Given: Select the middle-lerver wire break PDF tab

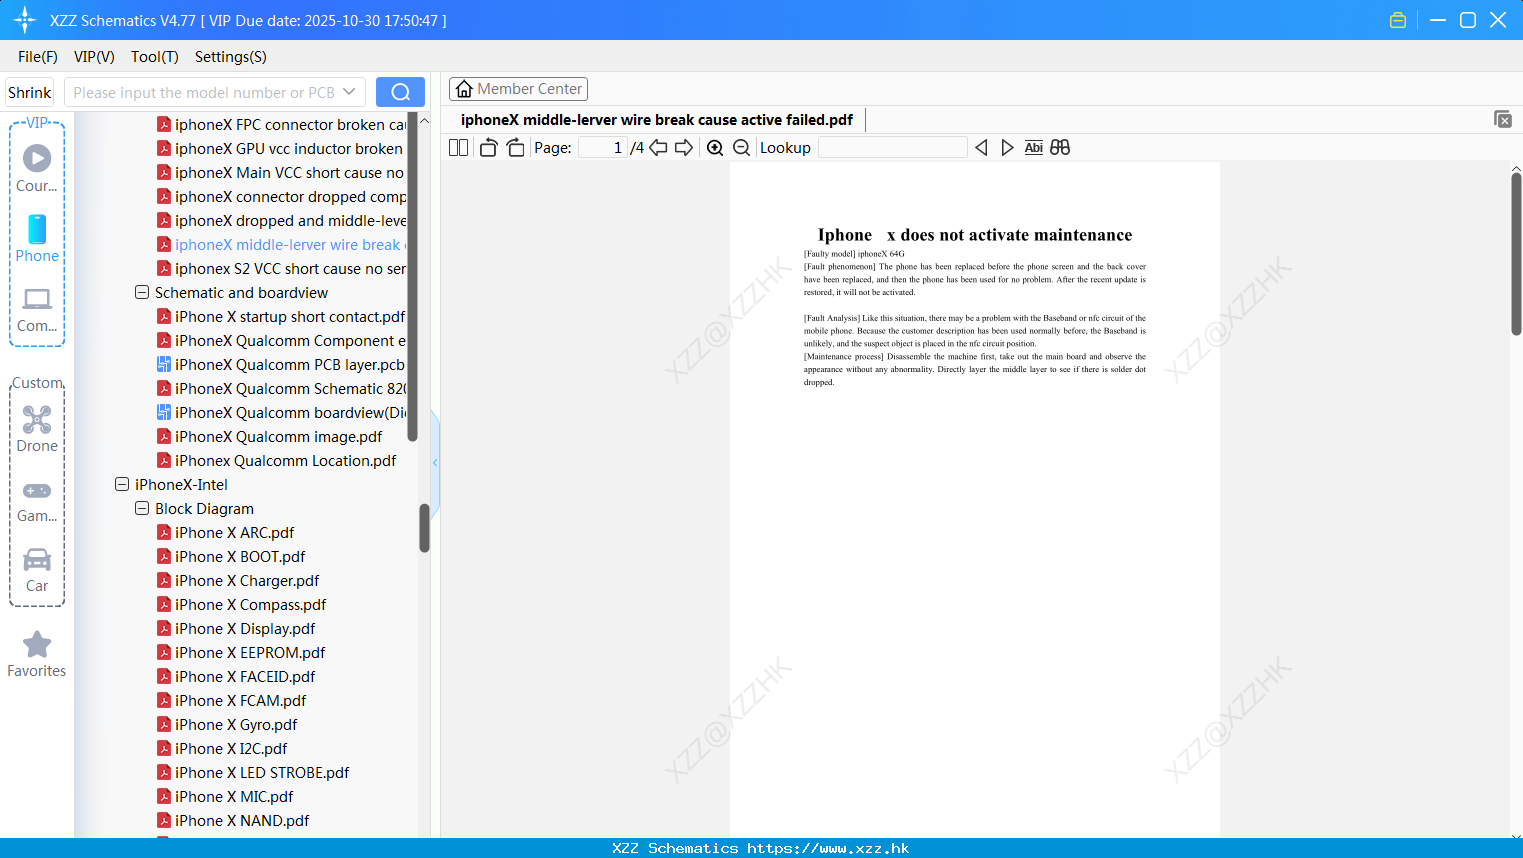Looking at the screenshot, I should pos(657,120).
